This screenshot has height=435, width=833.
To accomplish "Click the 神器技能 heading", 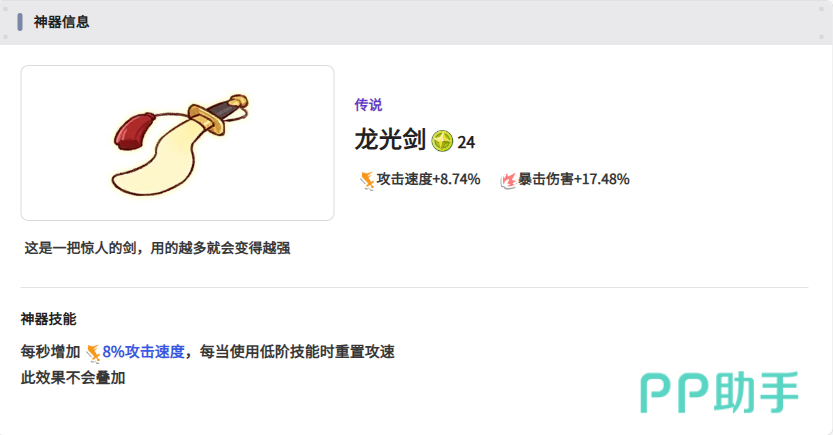I will [48, 319].
